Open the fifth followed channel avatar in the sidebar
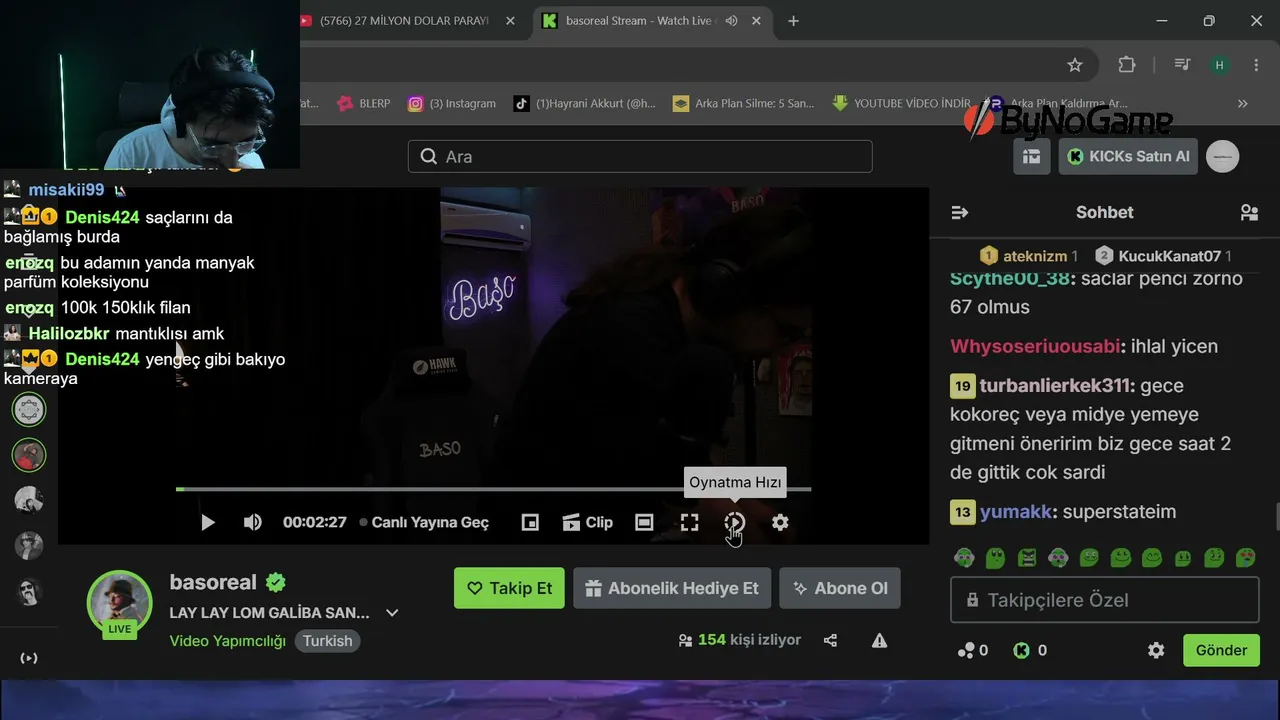 [29, 592]
